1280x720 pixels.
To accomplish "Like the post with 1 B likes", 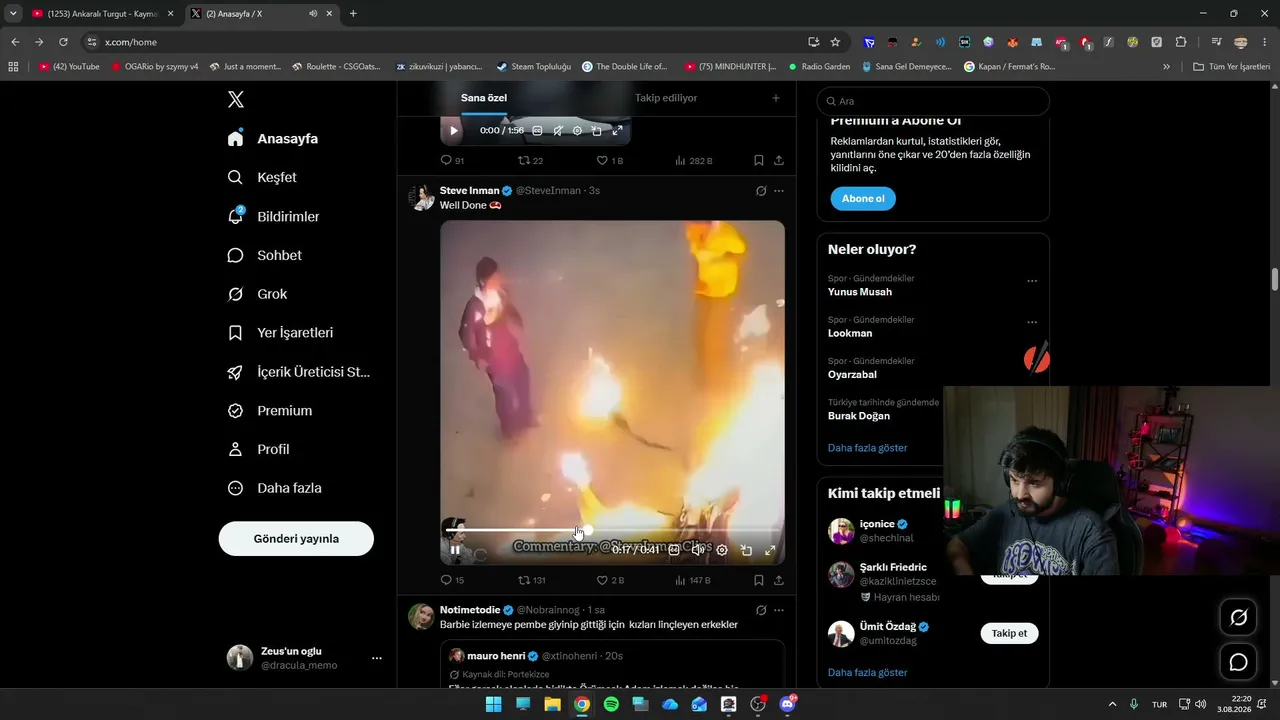I will [x=610, y=160].
